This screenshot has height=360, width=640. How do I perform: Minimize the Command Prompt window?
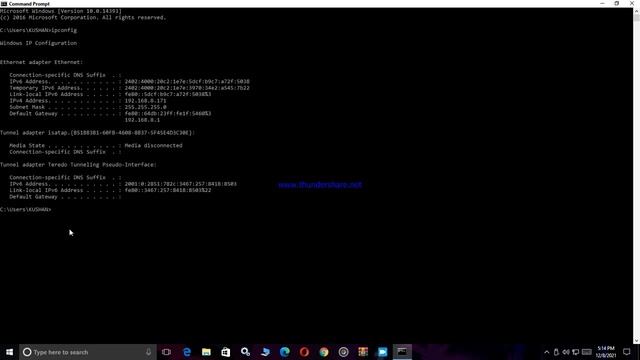[602, 3]
